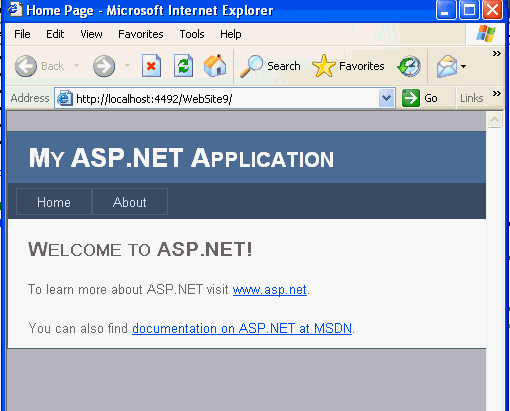Expand hidden toolbar buttons chevron
Image resolution: width=510 pixels, height=411 pixels.
pyautogui.click(x=497, y=54)
